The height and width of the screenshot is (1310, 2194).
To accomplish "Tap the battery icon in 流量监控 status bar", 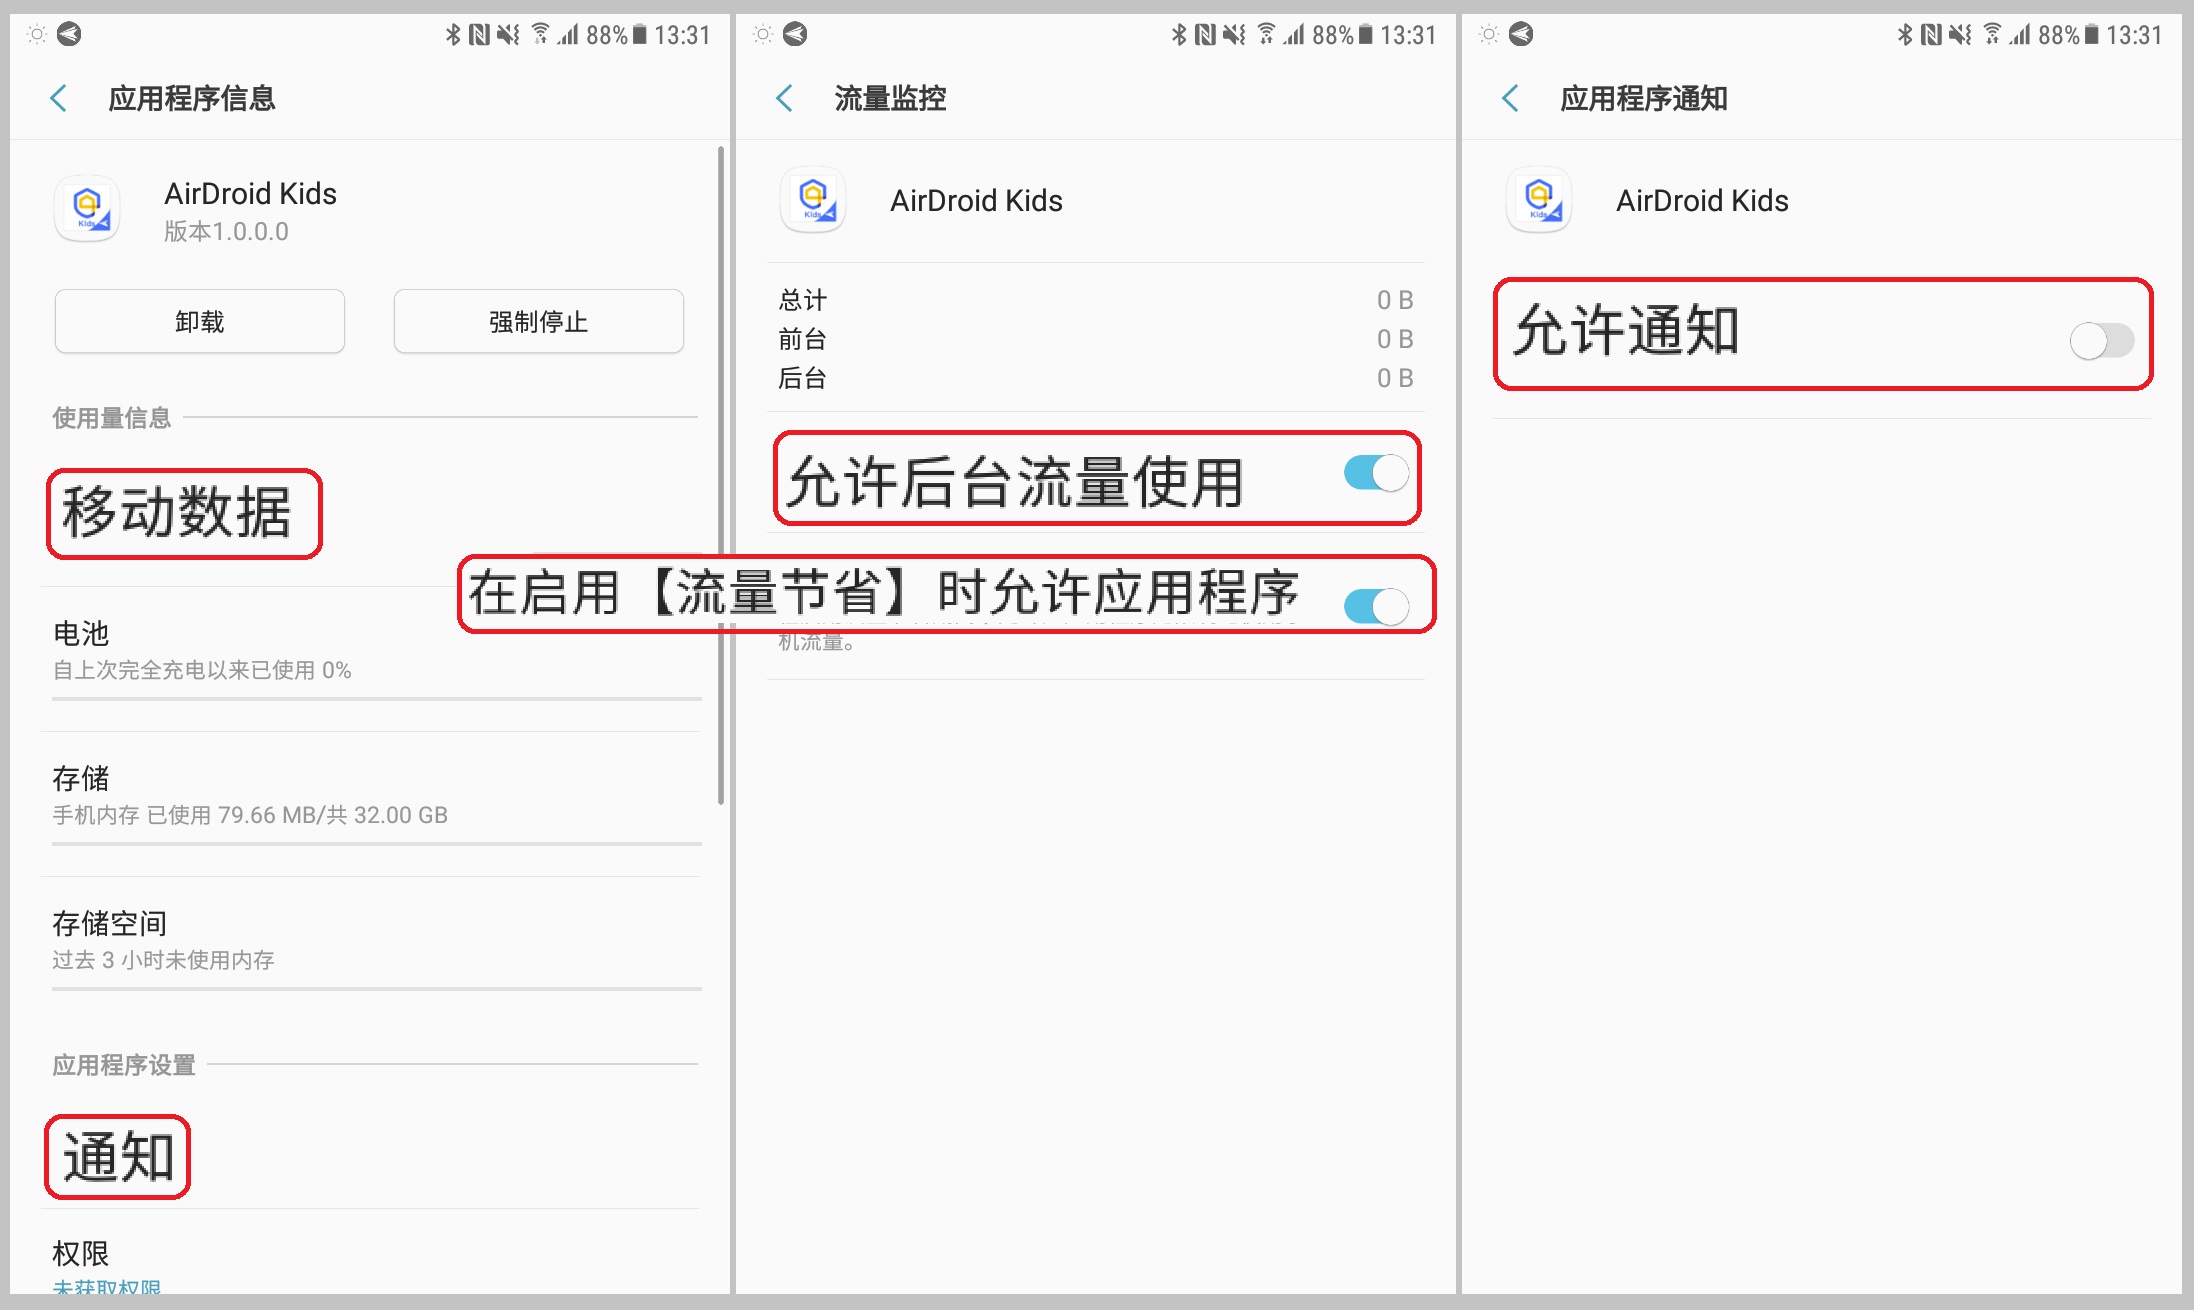I will pyautogui.click(x=1366, y=35).
